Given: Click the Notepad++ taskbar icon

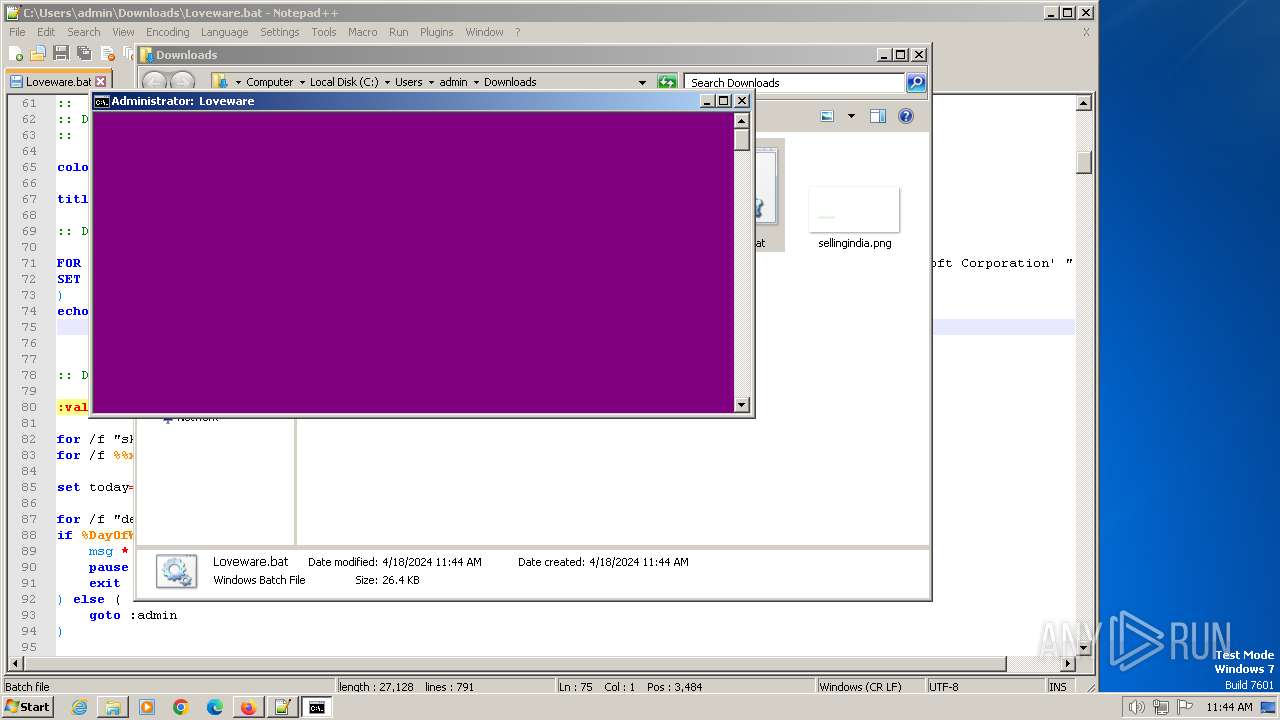Looking at the screenshot, I should pyautogui.click(x=283, y=707).
